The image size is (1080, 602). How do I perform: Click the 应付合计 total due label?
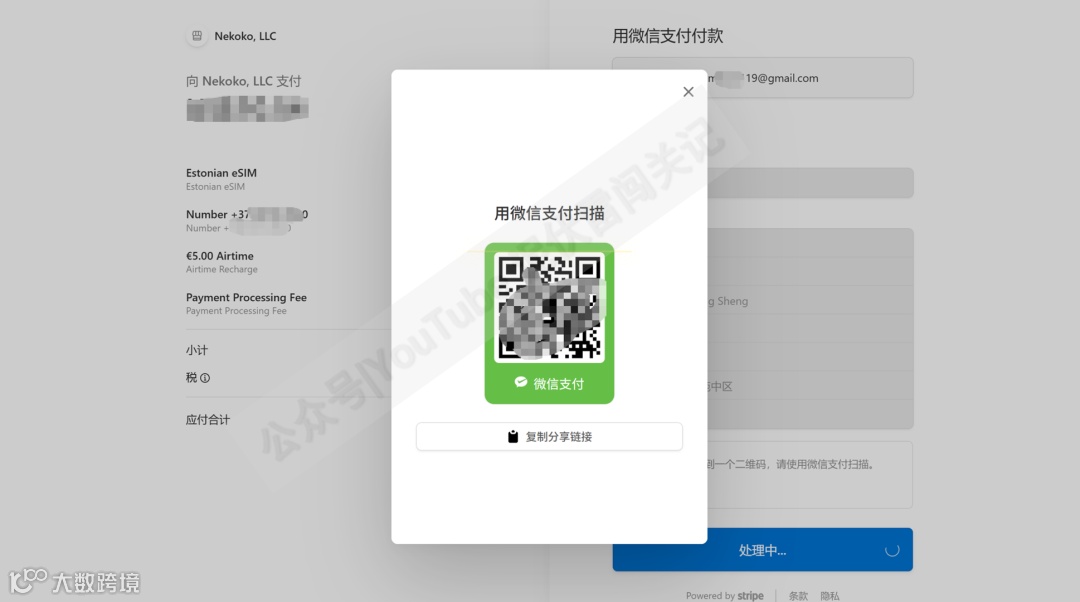tap(207, 419)
